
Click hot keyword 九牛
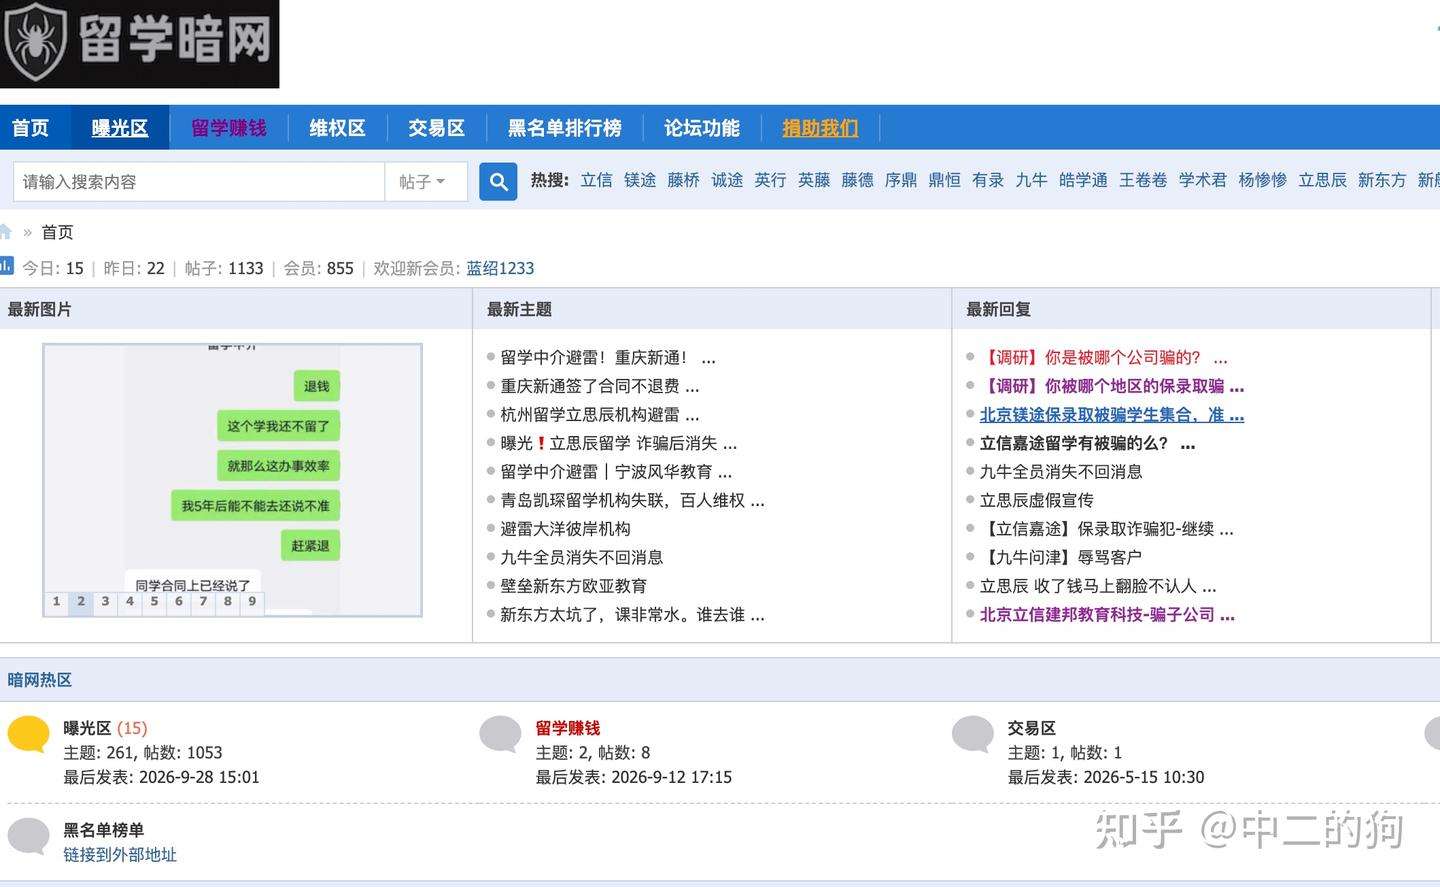pyautogui.click(x=1031, y=180)
